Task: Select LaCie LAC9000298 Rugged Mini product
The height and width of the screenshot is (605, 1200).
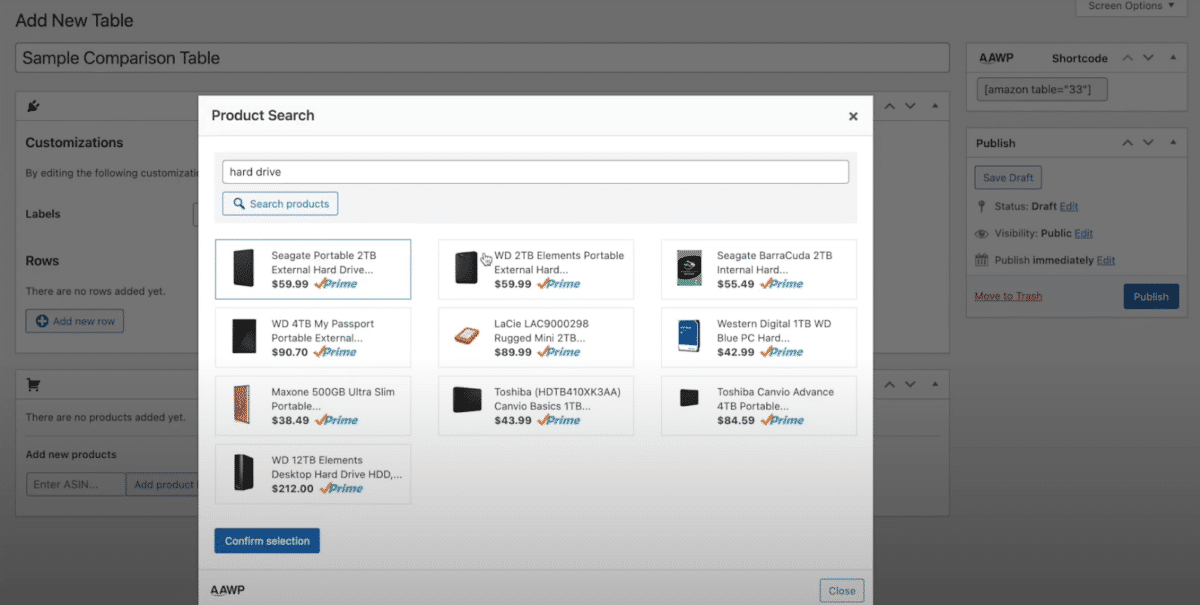Action: pyautogui.click(x=536, y=337)
